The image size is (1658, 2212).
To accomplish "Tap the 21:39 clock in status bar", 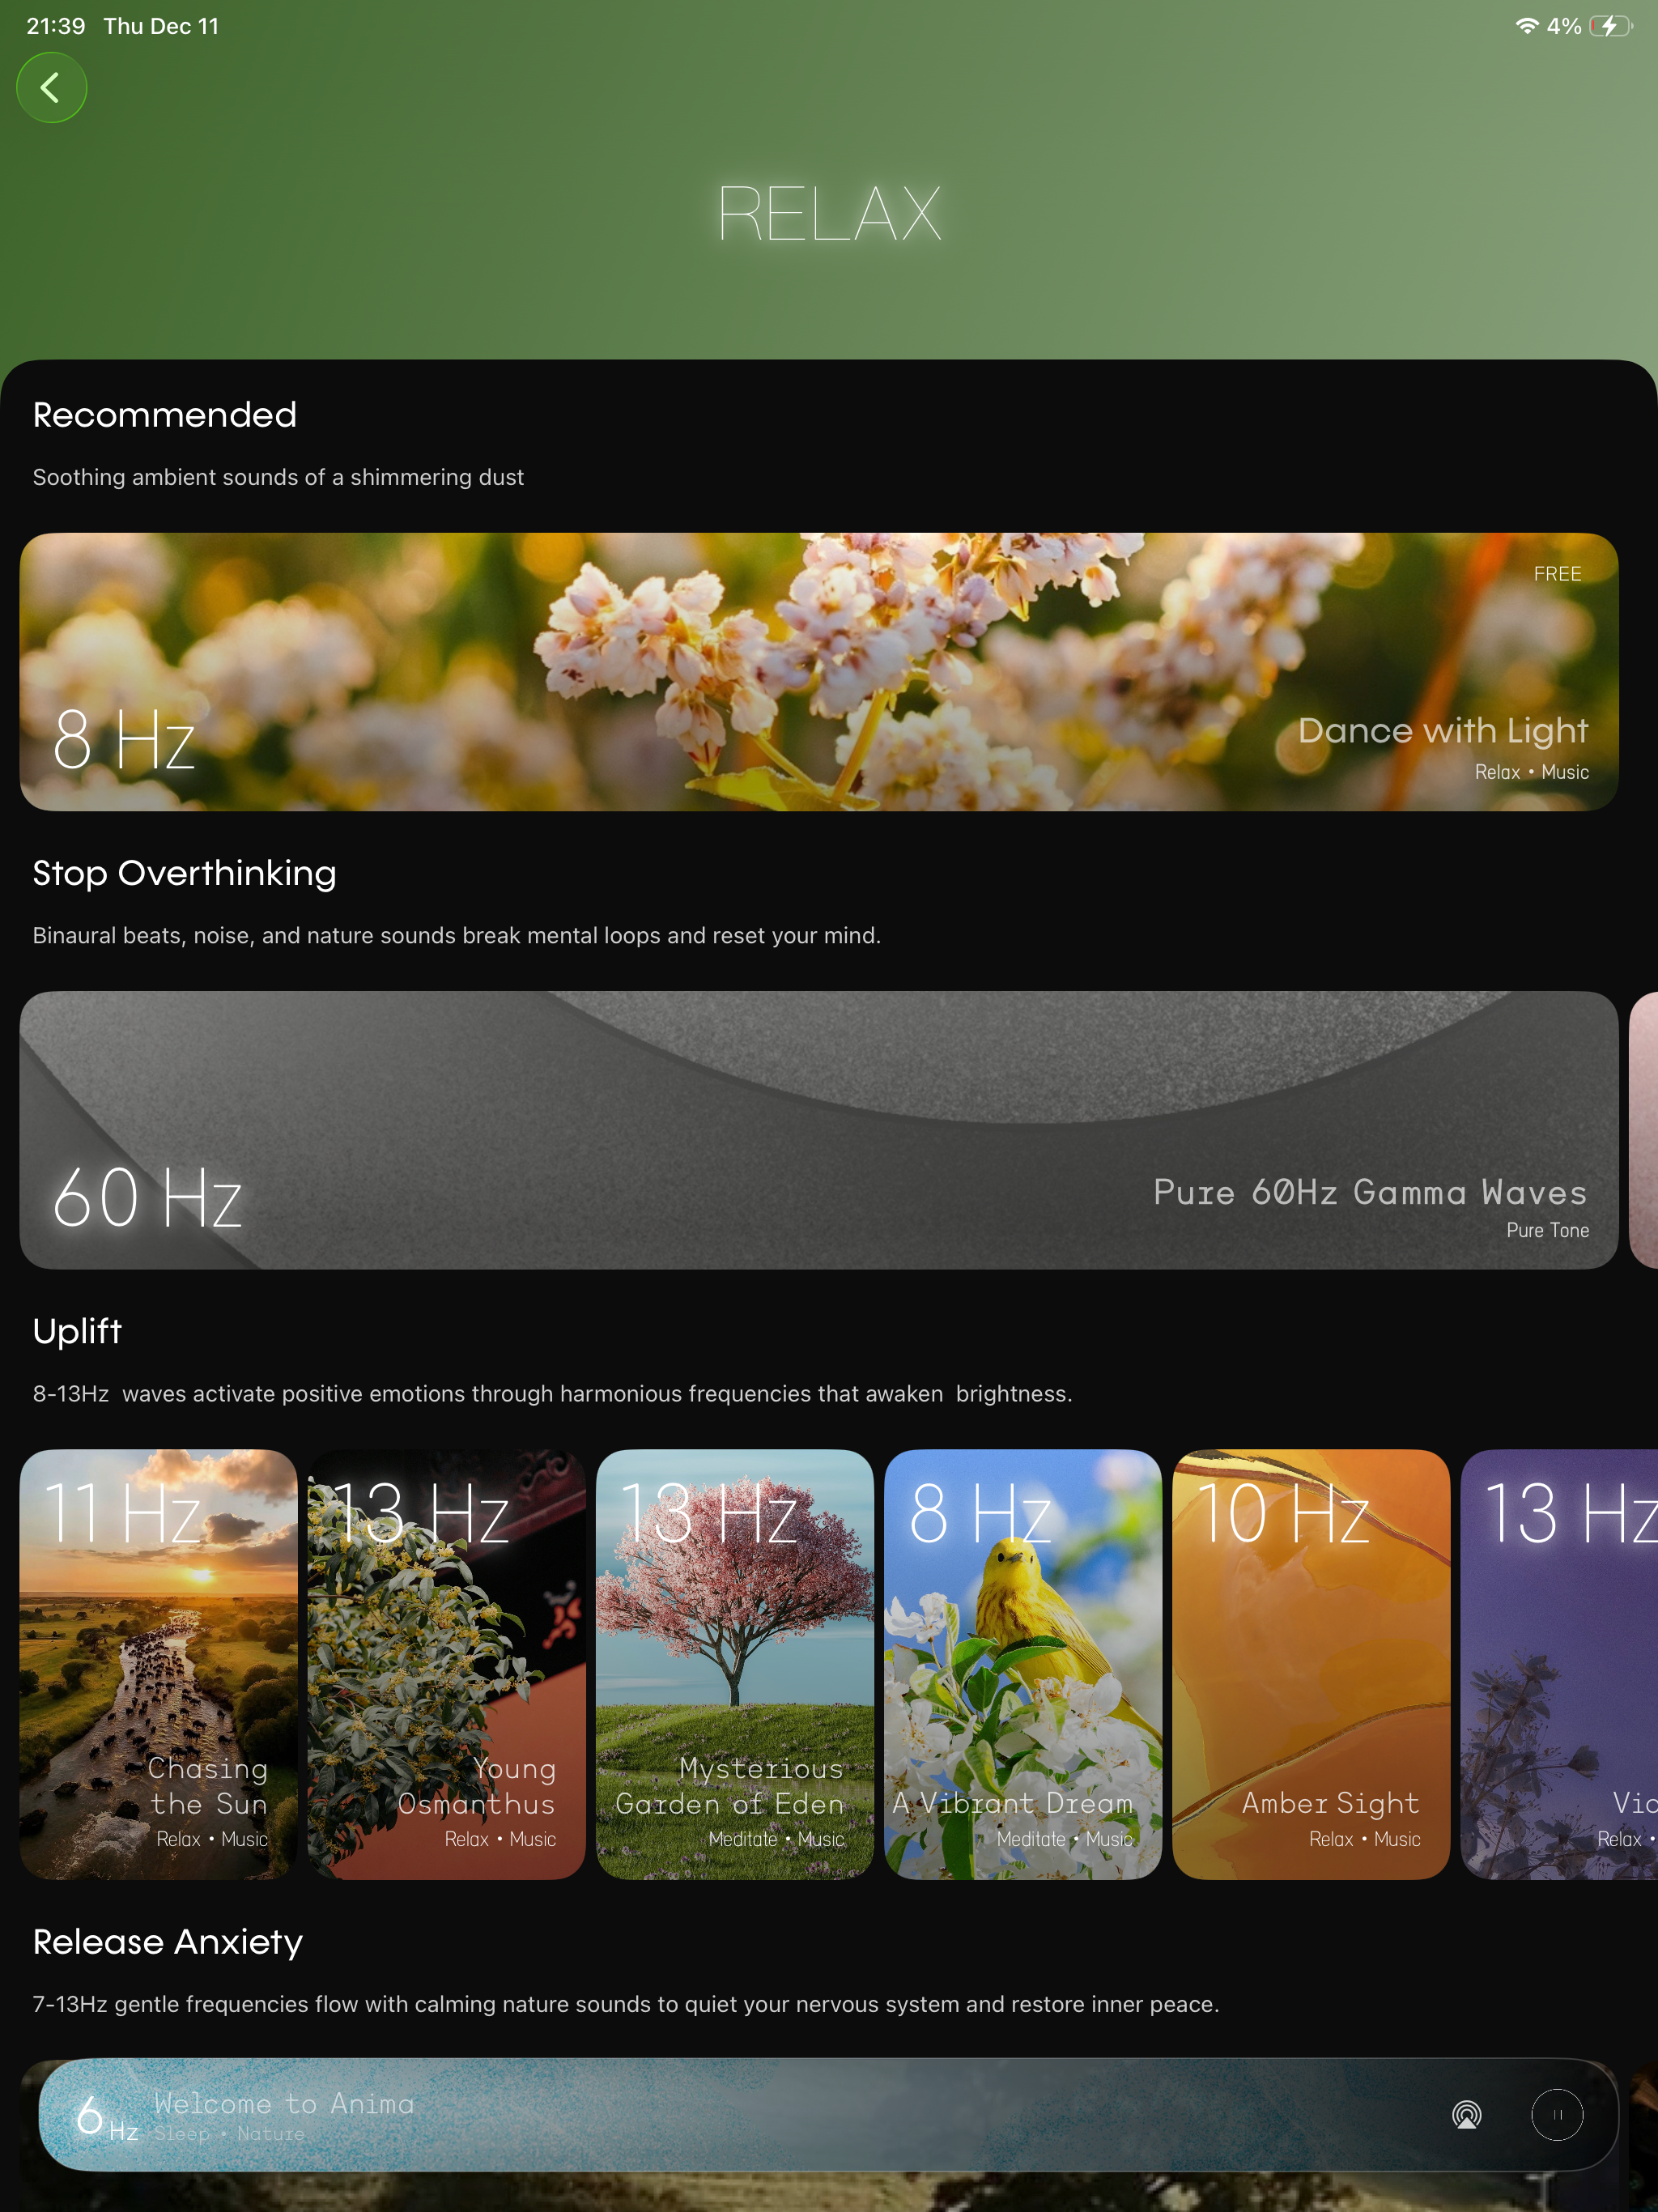I will [x=56, y=26].
